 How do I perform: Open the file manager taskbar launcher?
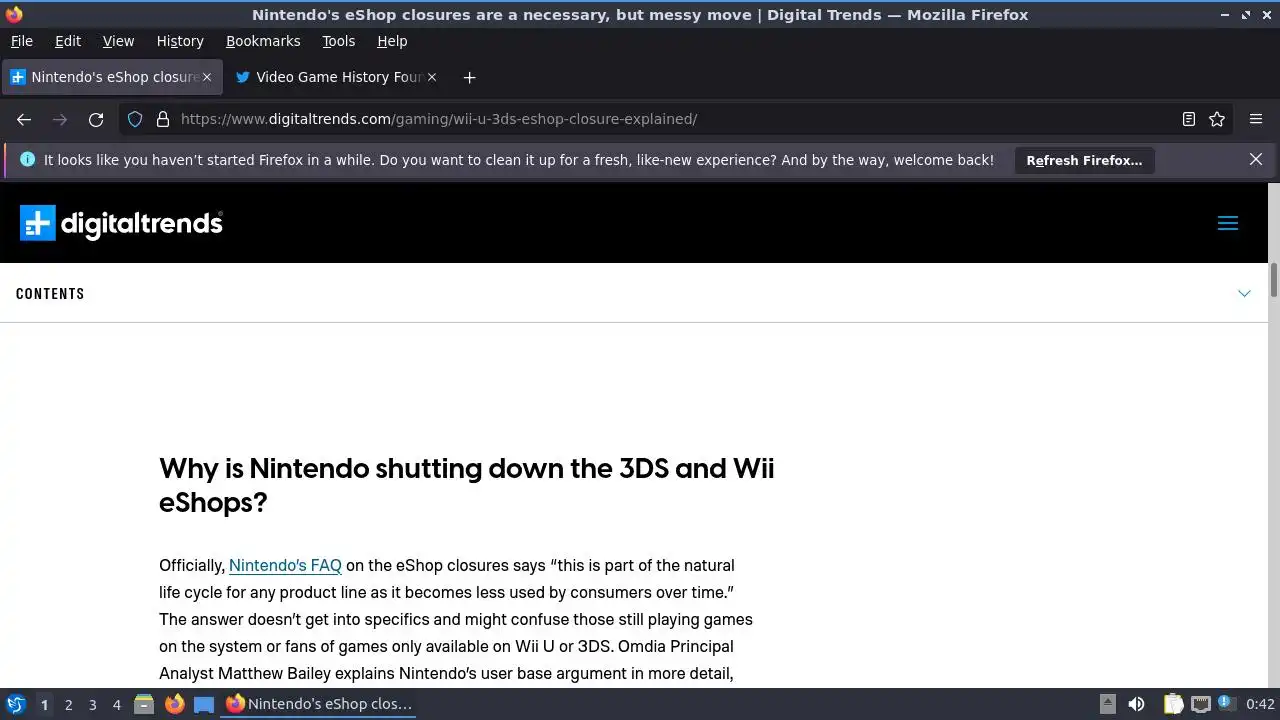tap(144, 704)
